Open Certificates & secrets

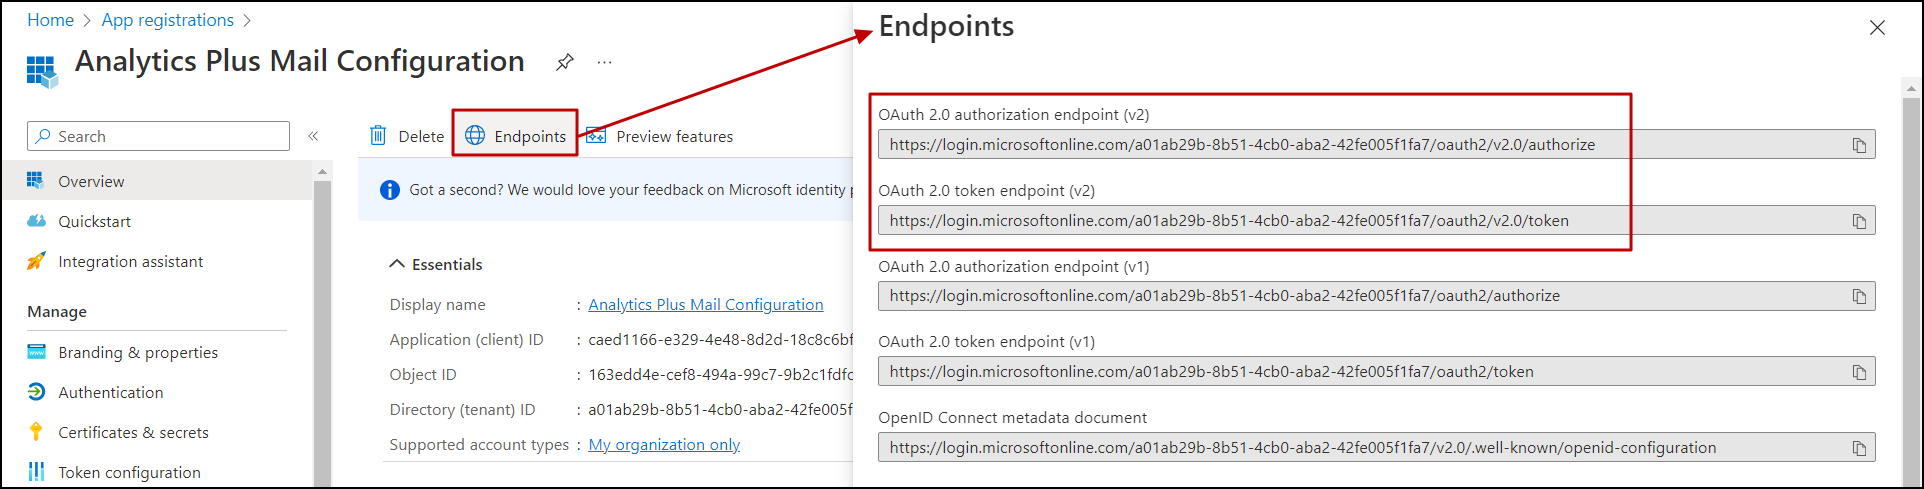[x=133, y=432]
